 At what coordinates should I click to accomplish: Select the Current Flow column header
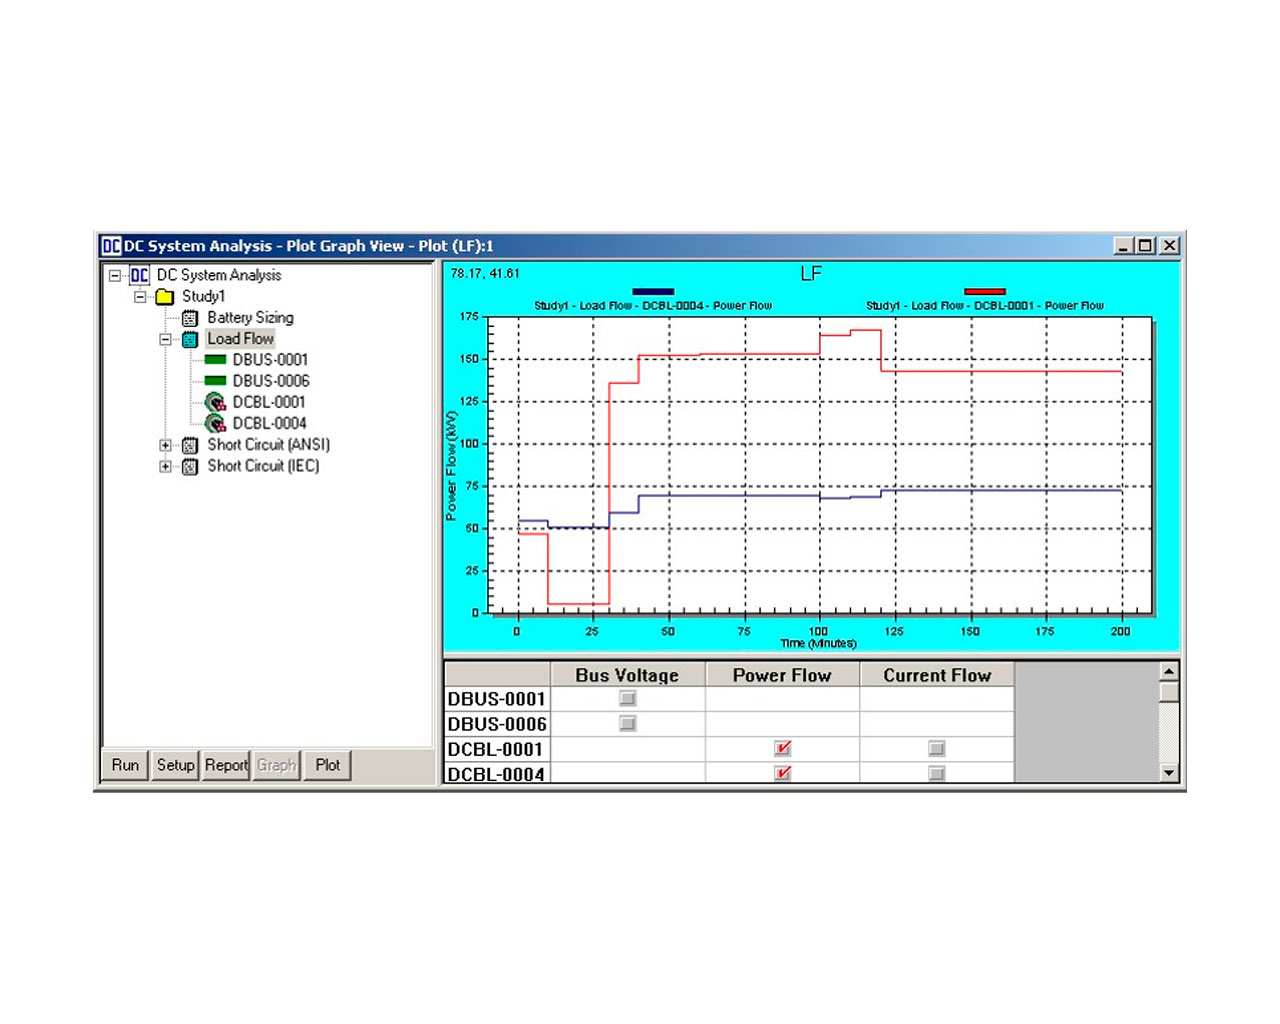pos(937,675)
